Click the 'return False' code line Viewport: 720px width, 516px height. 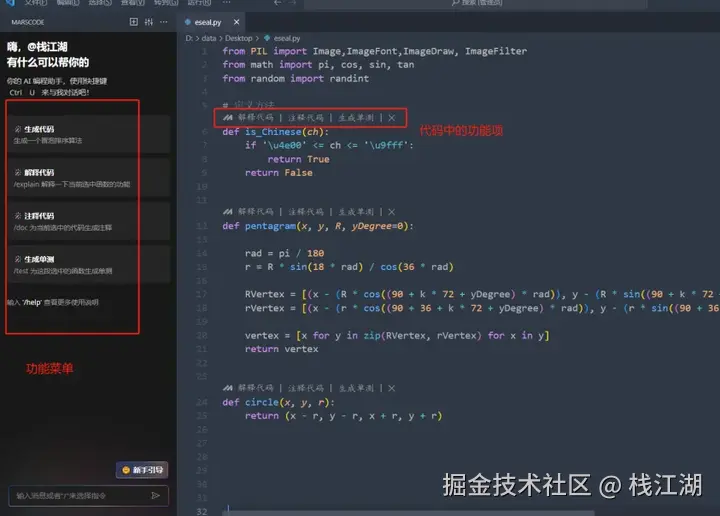coord(279,173)
